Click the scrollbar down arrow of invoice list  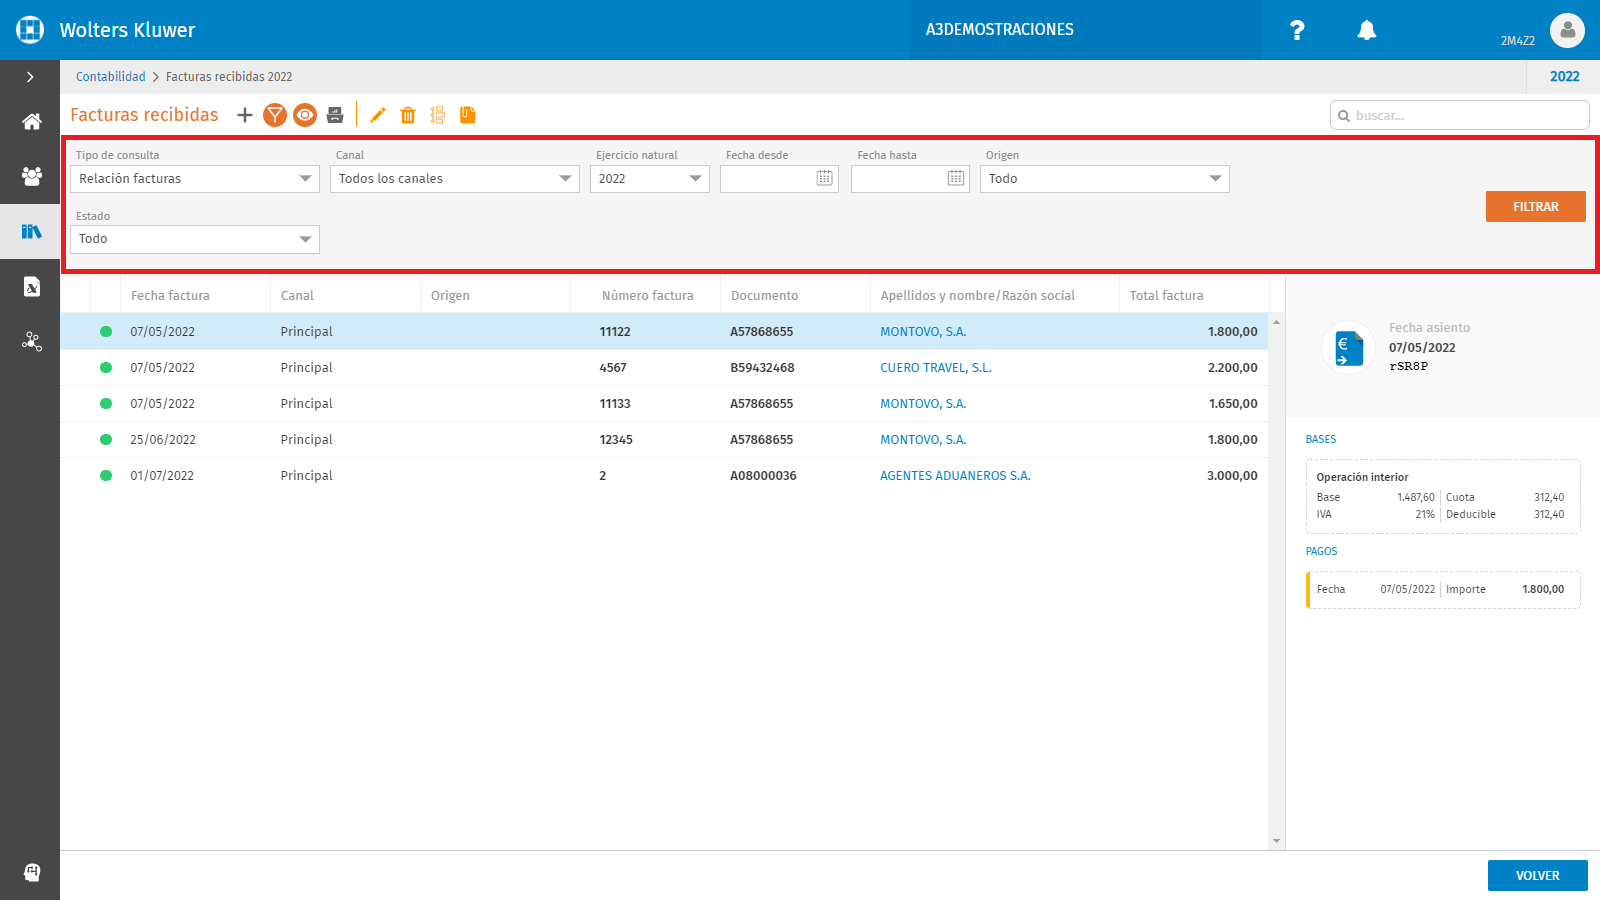pyautogui.click(x=1276, y=841)
